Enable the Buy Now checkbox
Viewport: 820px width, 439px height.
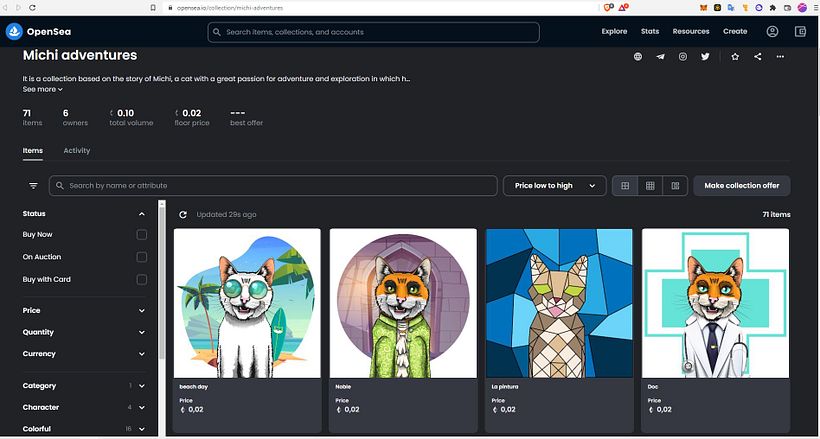pos(142,234)
